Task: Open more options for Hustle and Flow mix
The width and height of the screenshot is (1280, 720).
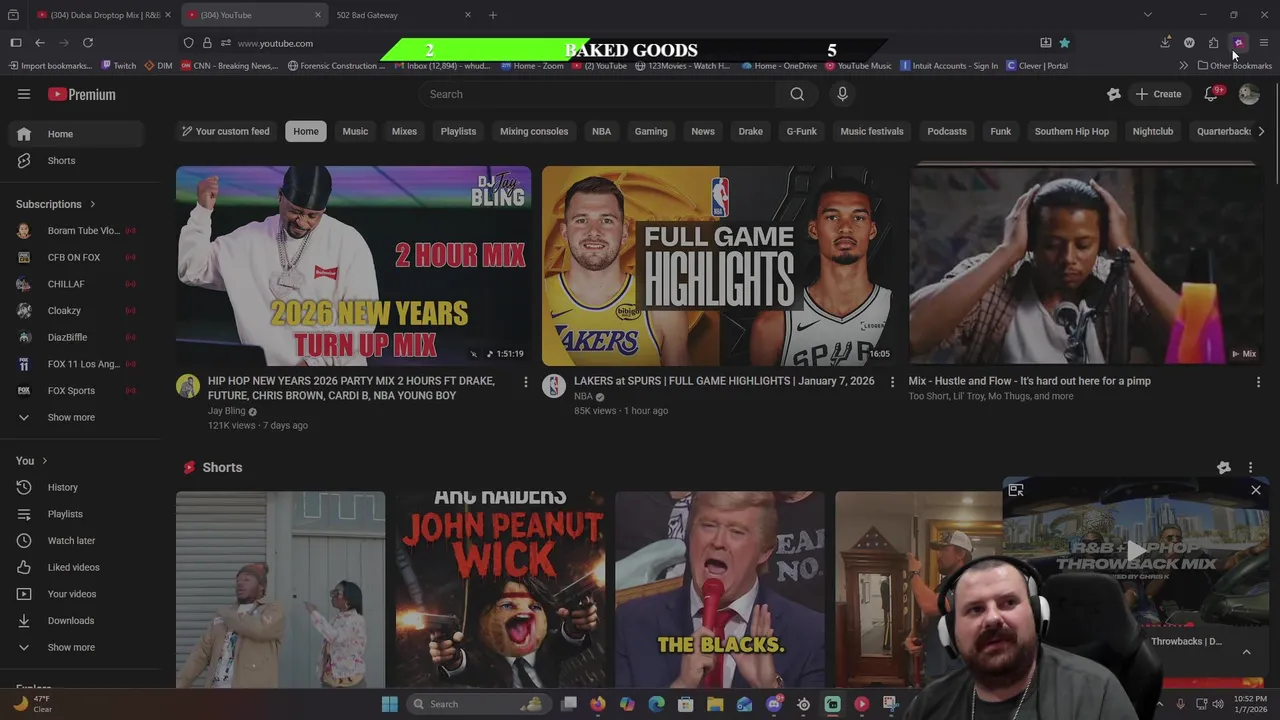Action: 1258,382
